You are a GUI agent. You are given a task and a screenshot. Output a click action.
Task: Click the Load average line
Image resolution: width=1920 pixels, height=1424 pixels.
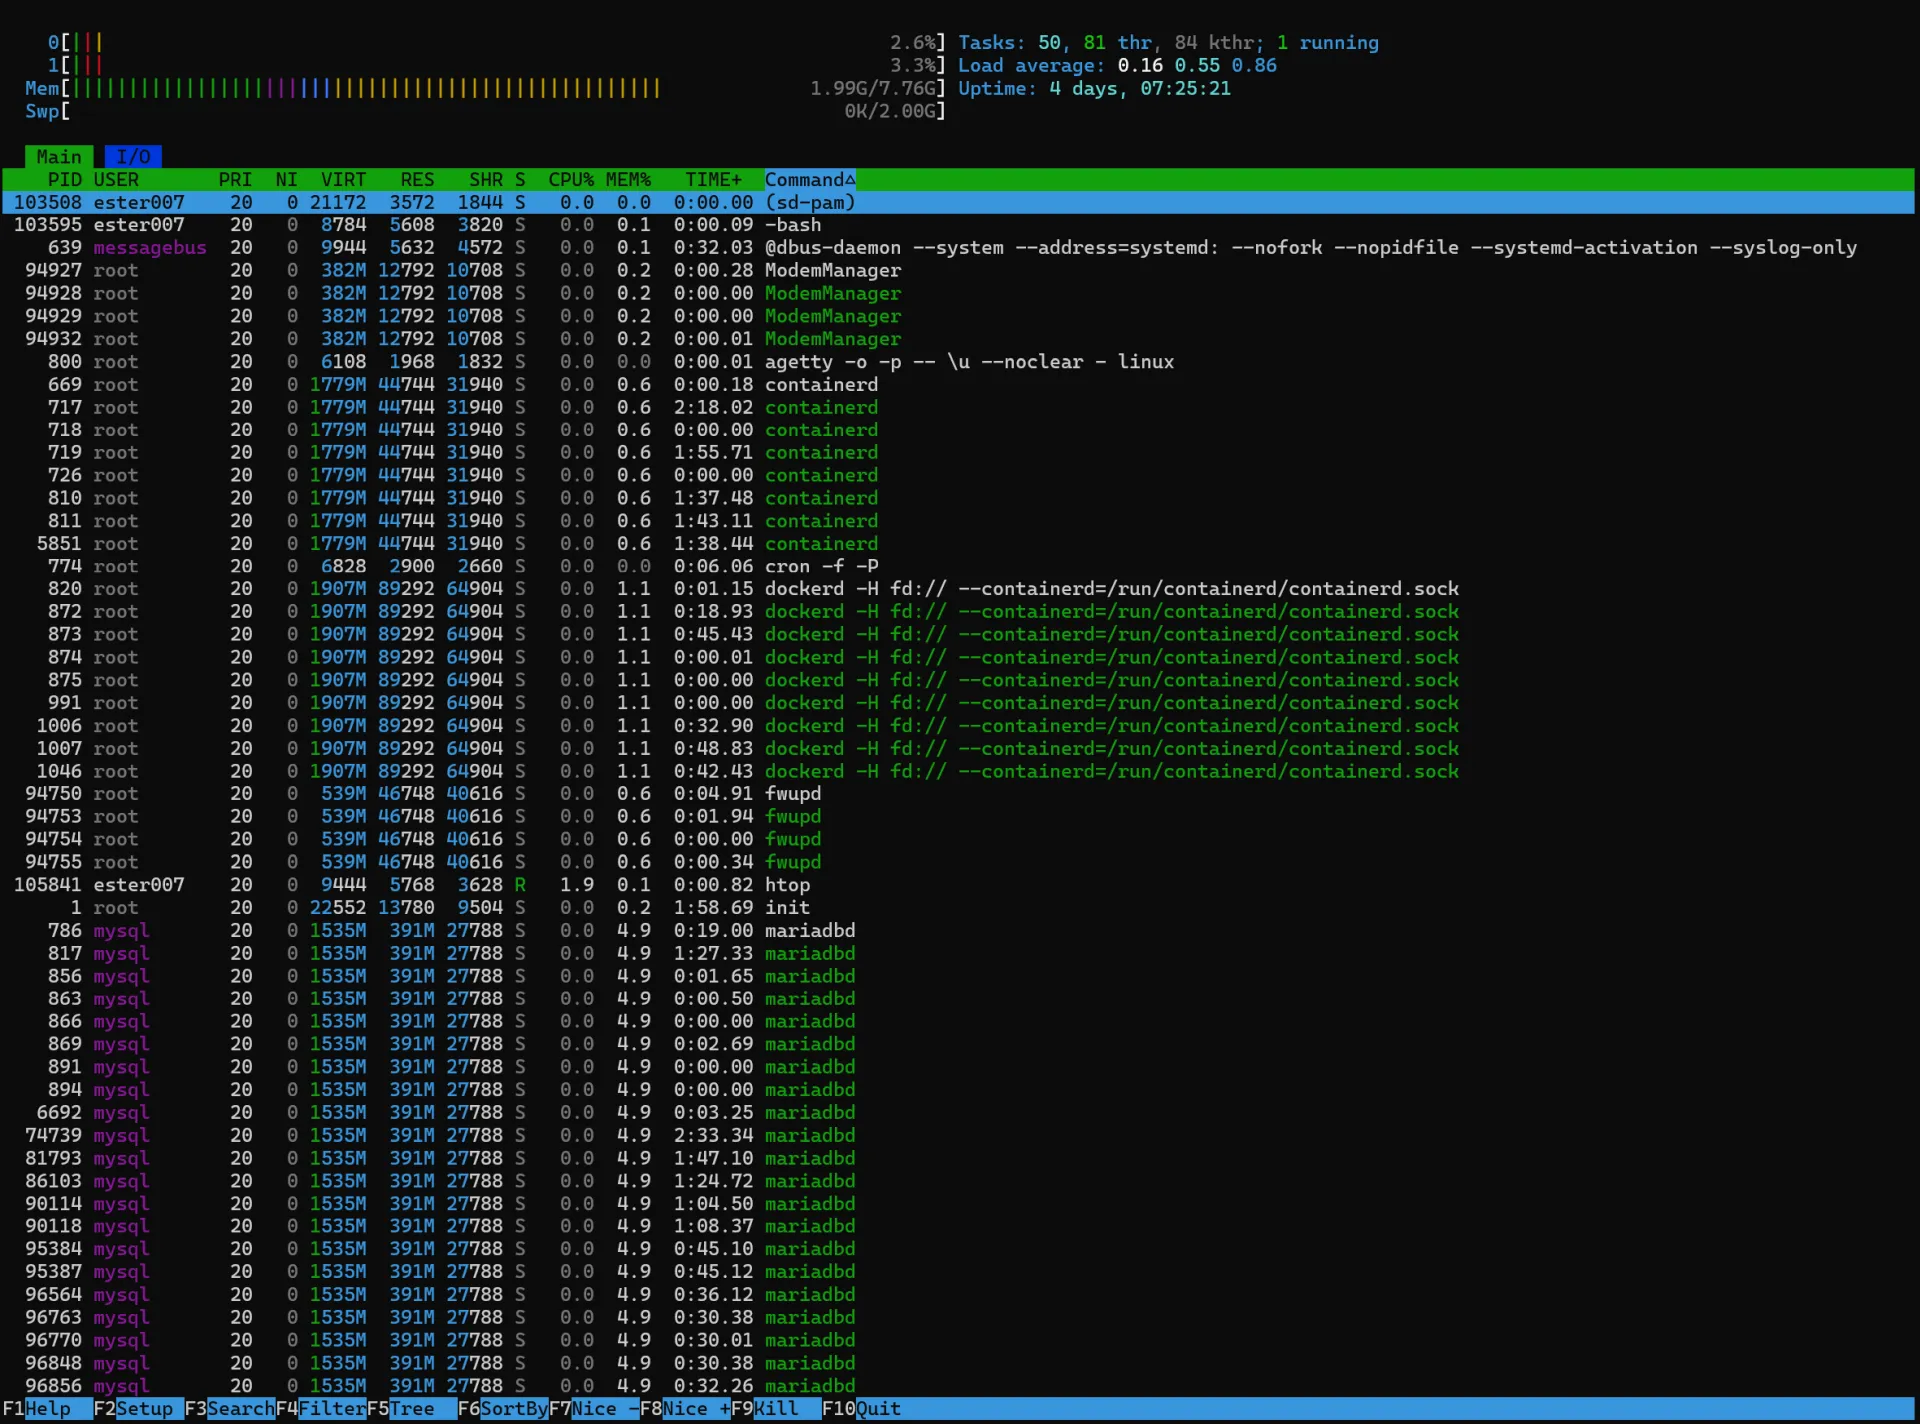1117,66
